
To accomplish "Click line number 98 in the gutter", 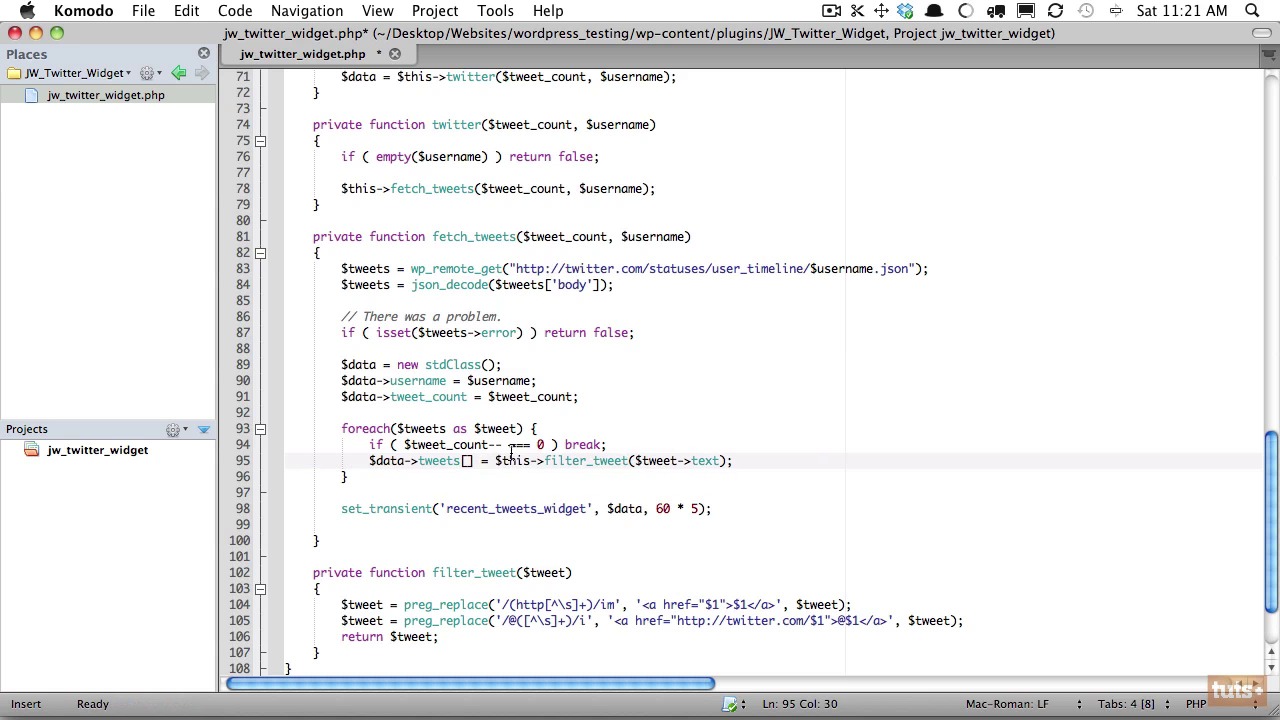I will pyautogui.click(x=242, y=509).
